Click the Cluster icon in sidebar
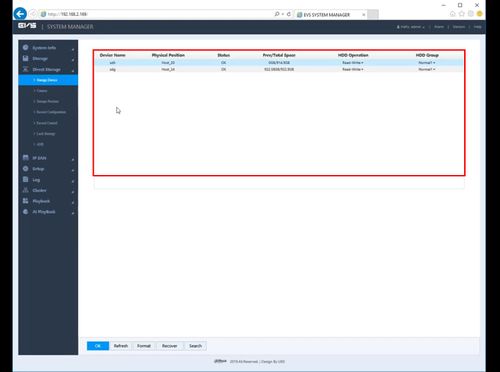The height and width of the screenshot is (372, 500). pos(26,190)
